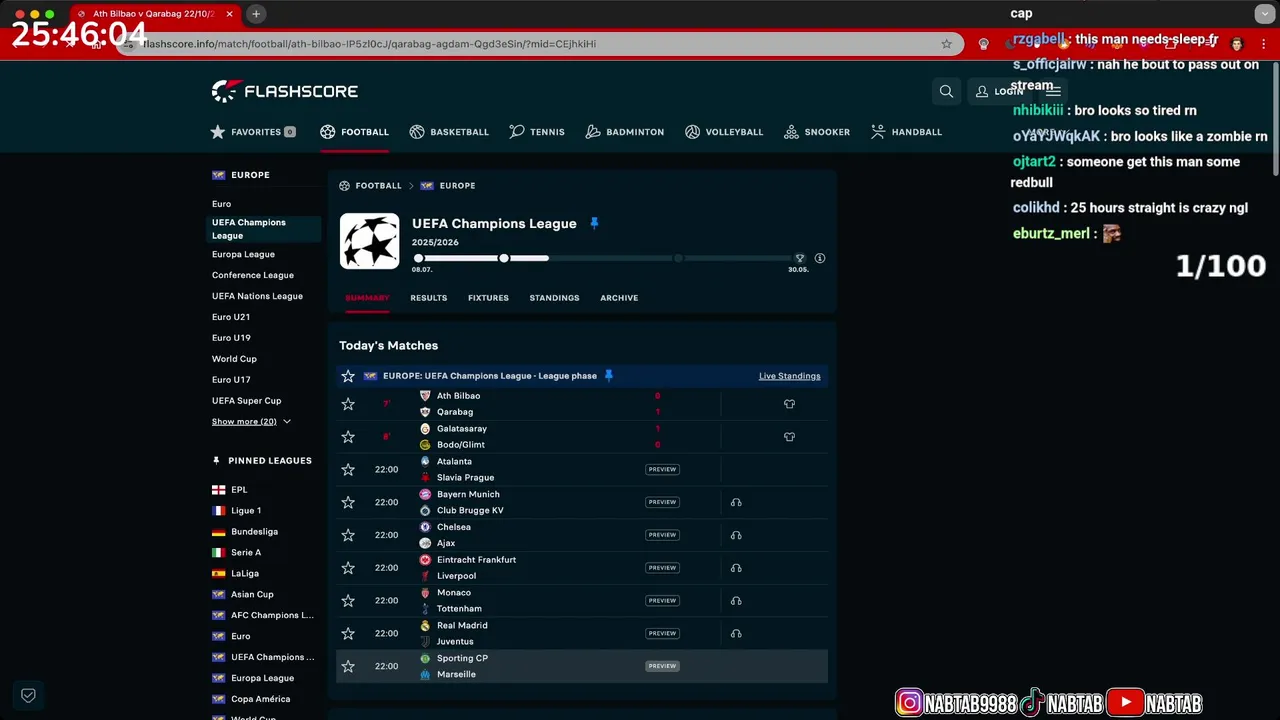Open the Archive tab
Screen dimensions: 1280x720
[x=619, y=298]
